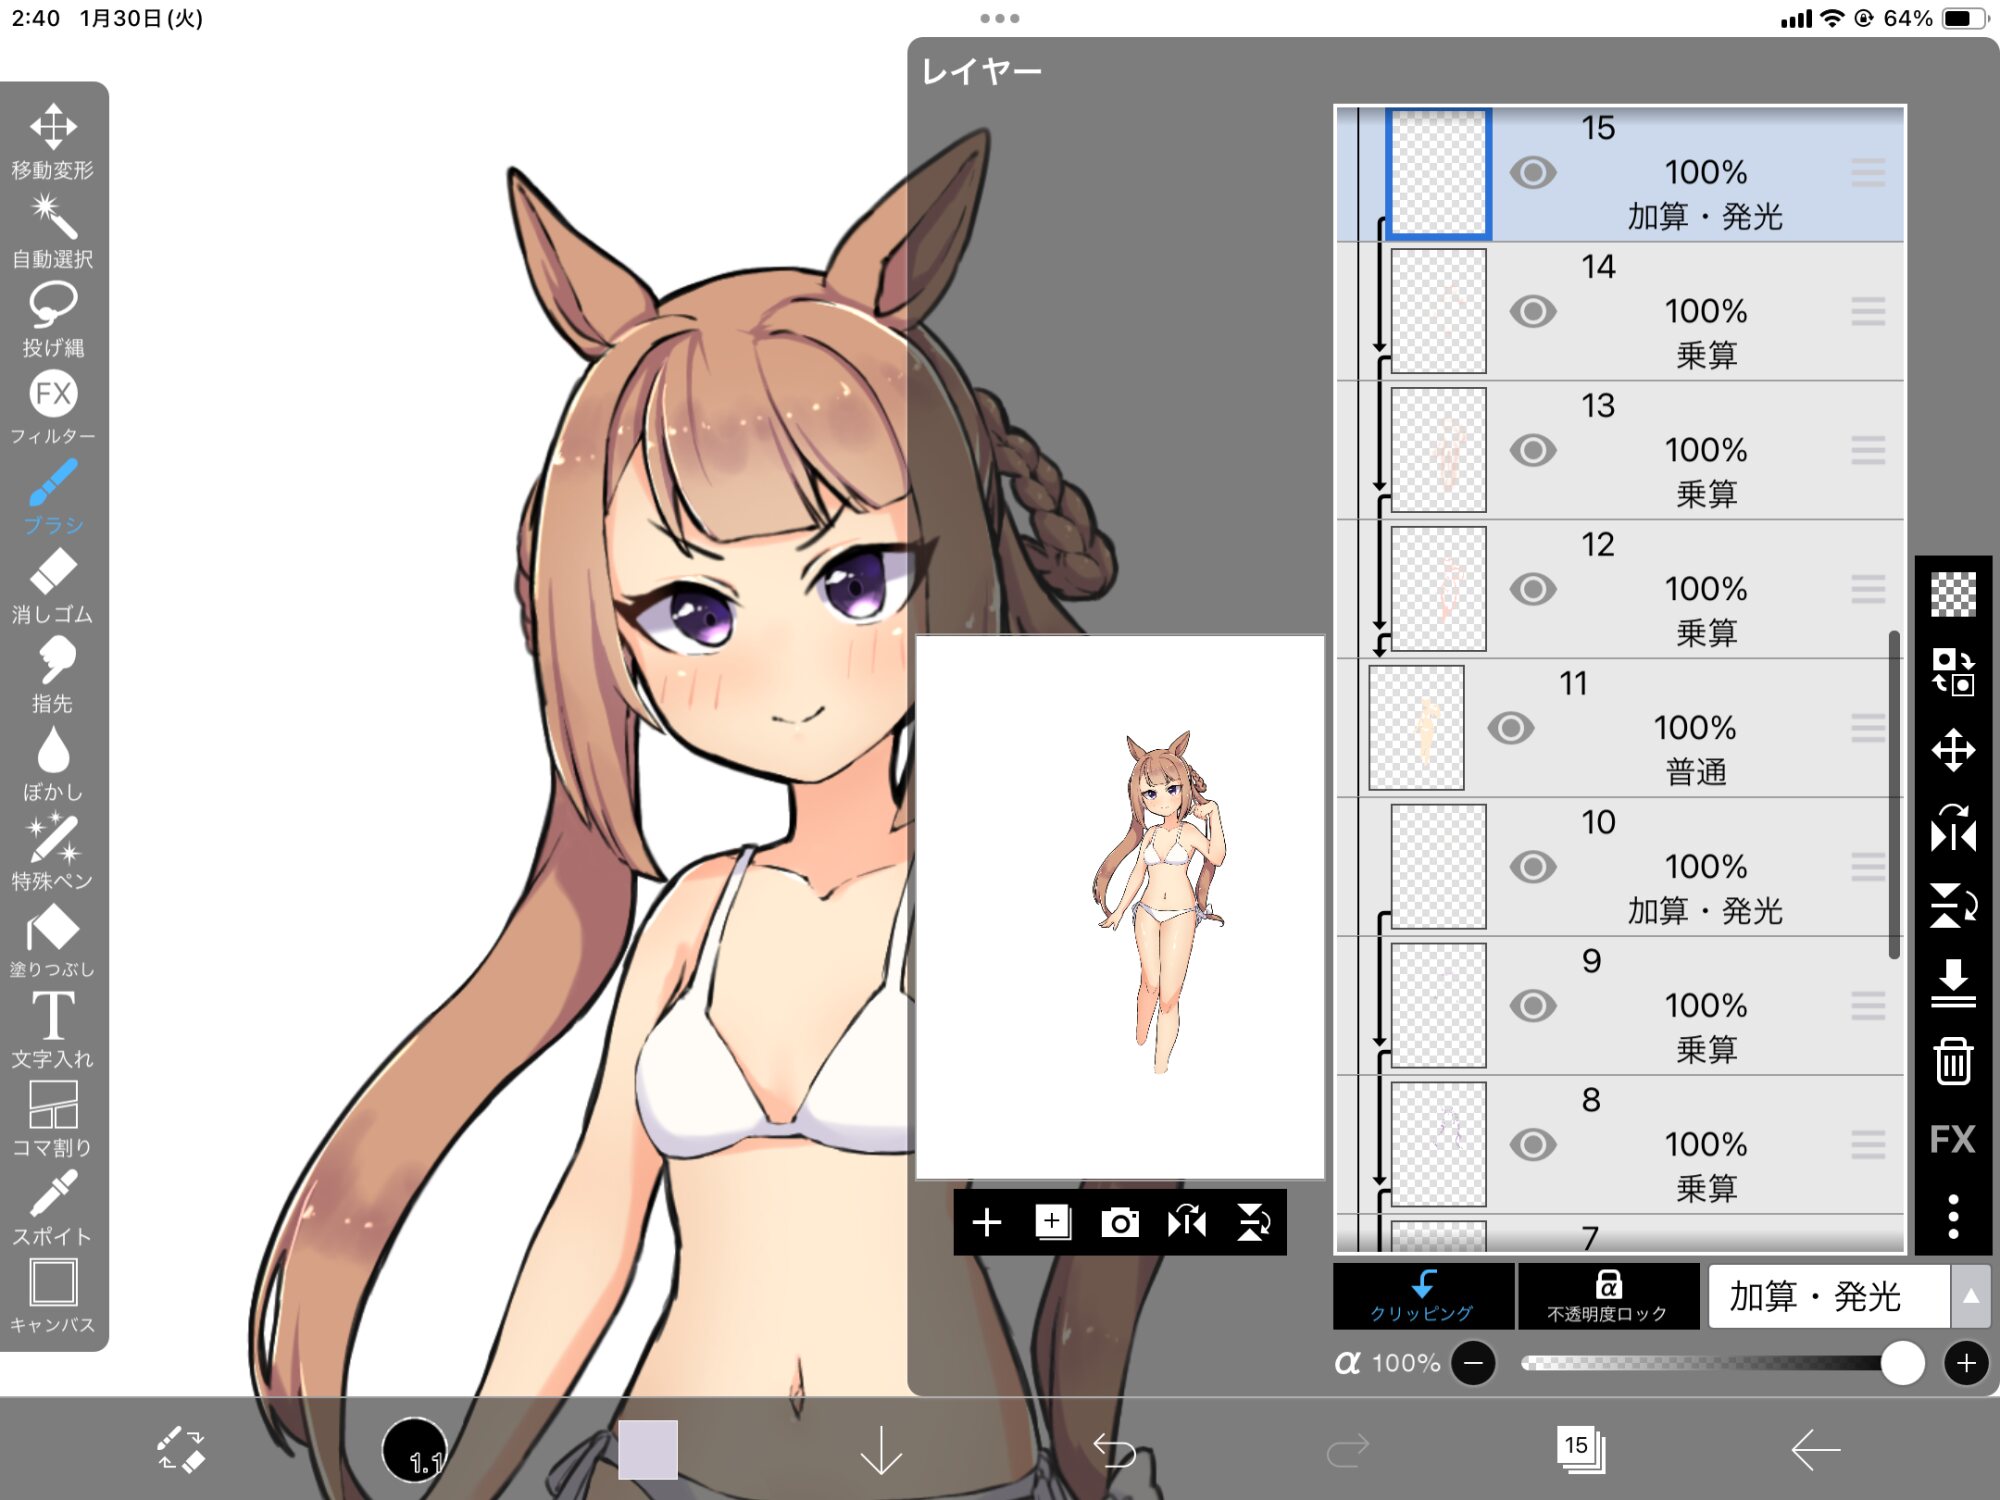Click the merge layer down arrow icon

[x=1952, y=982]
